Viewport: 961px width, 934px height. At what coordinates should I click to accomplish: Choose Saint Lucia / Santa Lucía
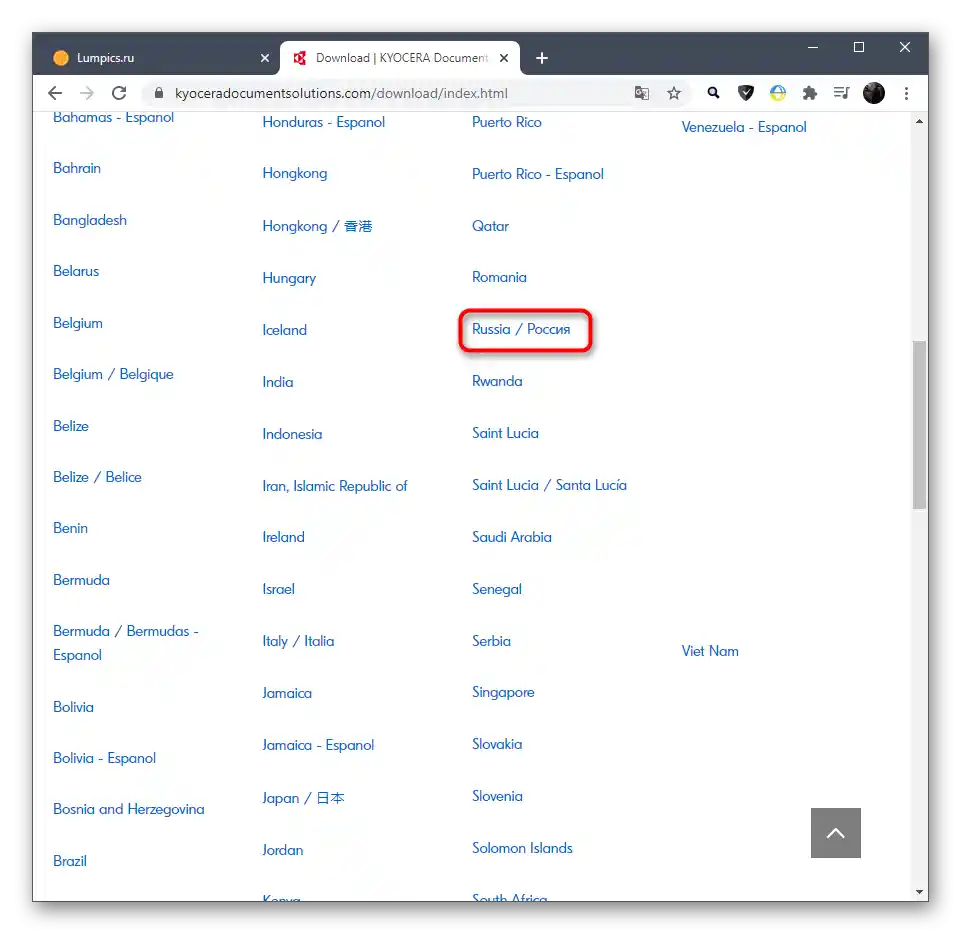pyautogui.click(x=549, y=485)
